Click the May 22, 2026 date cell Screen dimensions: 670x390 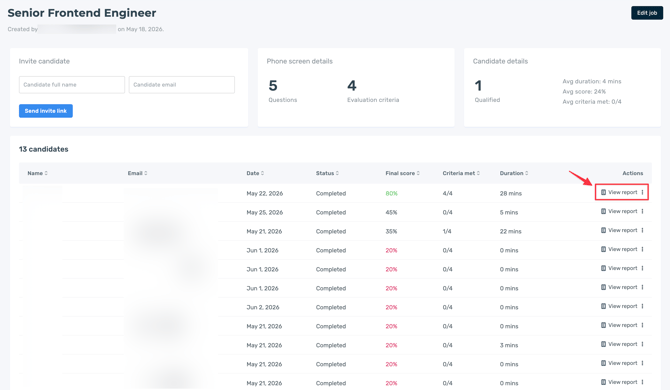point(264,194)
